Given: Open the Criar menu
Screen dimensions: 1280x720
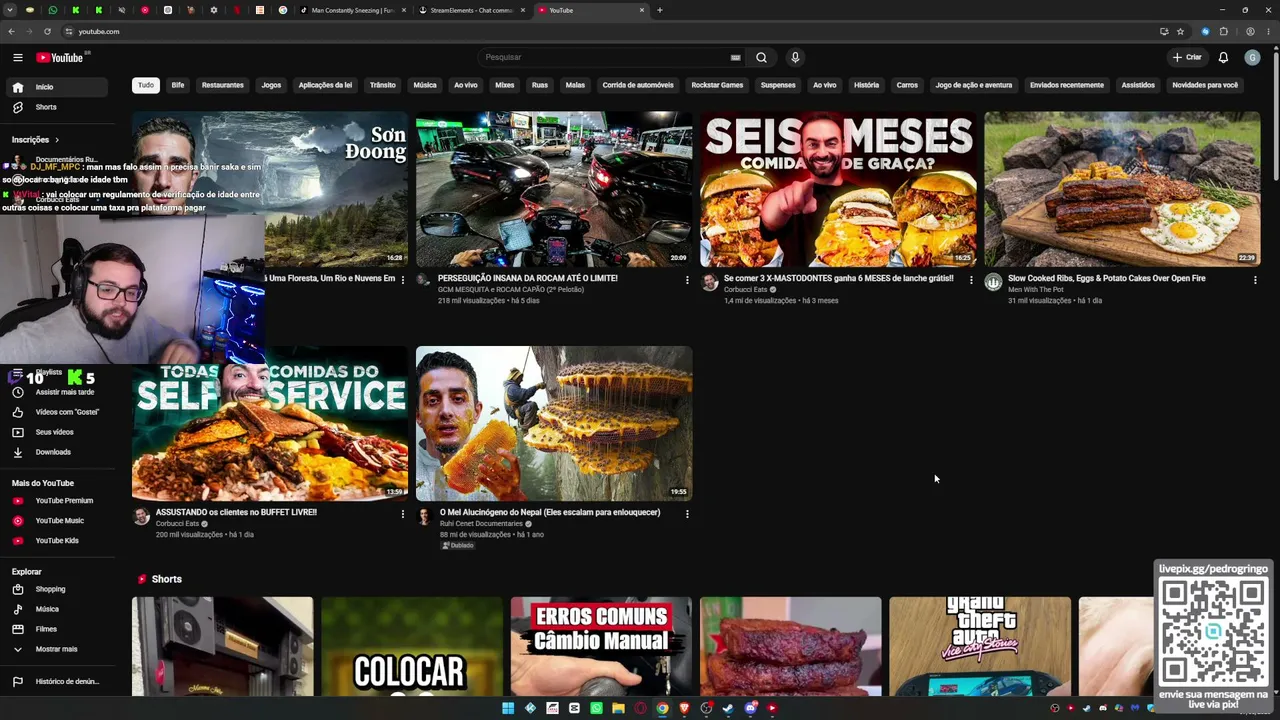Looking at the screenshot, I should 1187,57.
